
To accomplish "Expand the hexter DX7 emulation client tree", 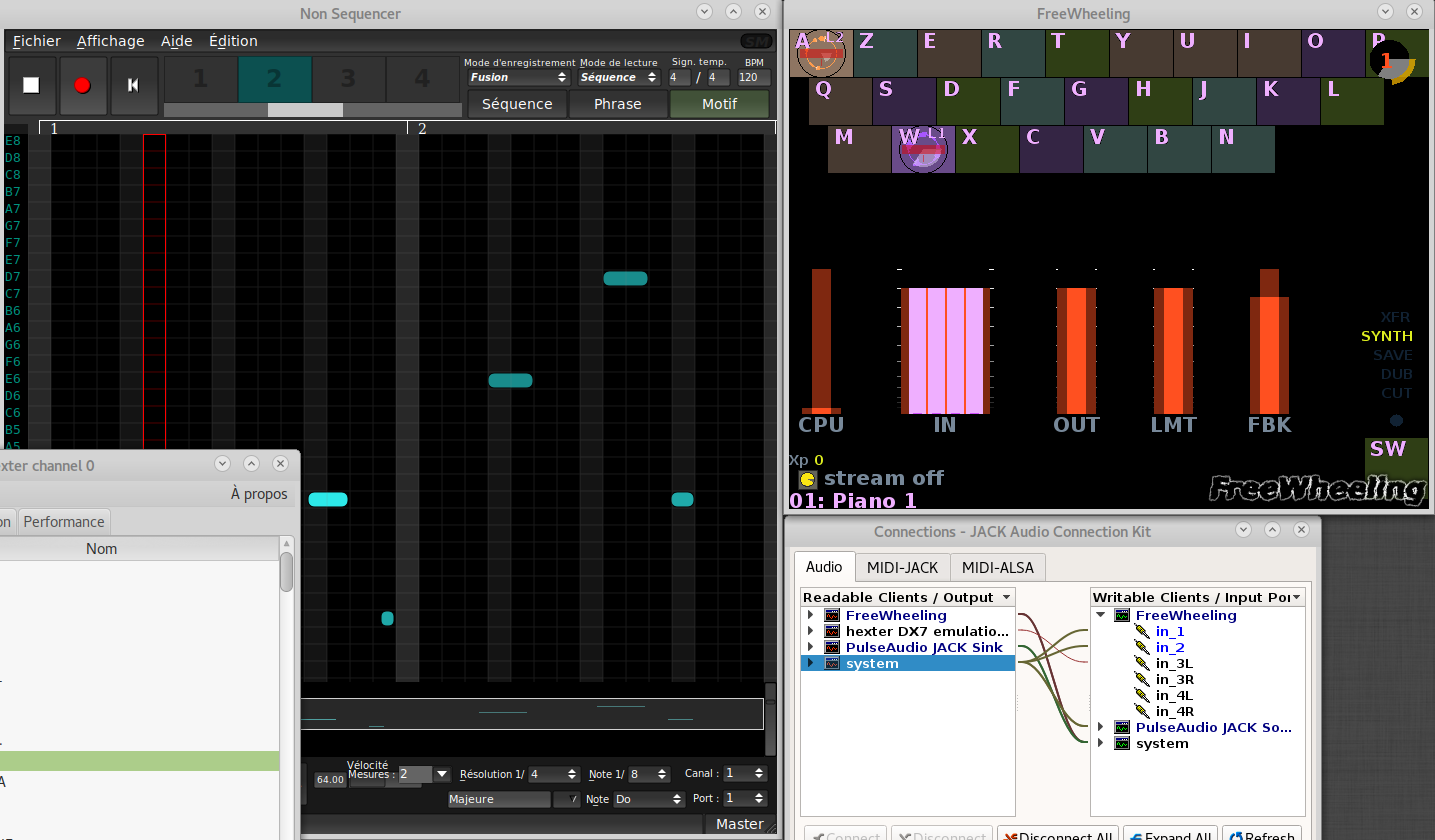I will click(810, 632).
